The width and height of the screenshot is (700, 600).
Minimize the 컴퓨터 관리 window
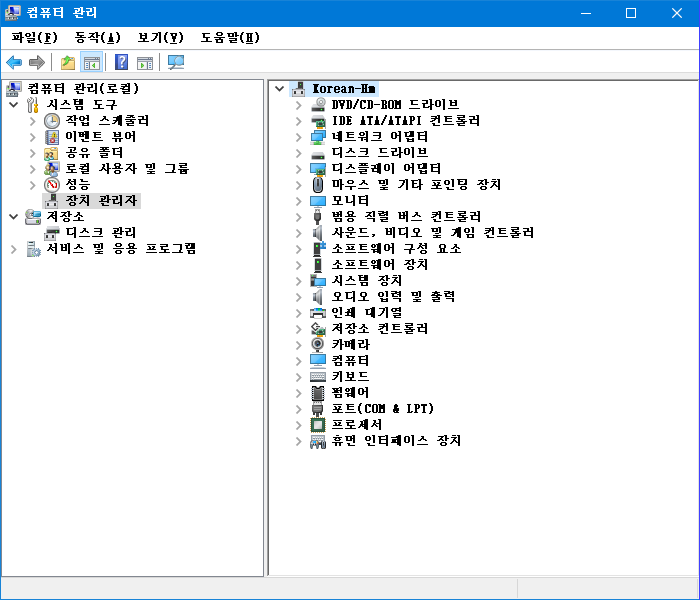[x=586, y=13]
